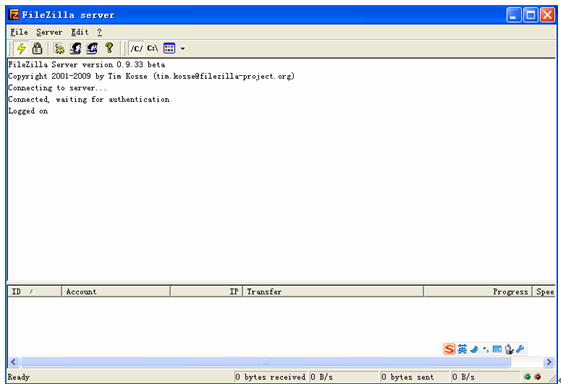Image resolution: width=561 pixels, height=388 pixels.
Task: Click the colorful user list sorting icon
Action: click(169, 48)
